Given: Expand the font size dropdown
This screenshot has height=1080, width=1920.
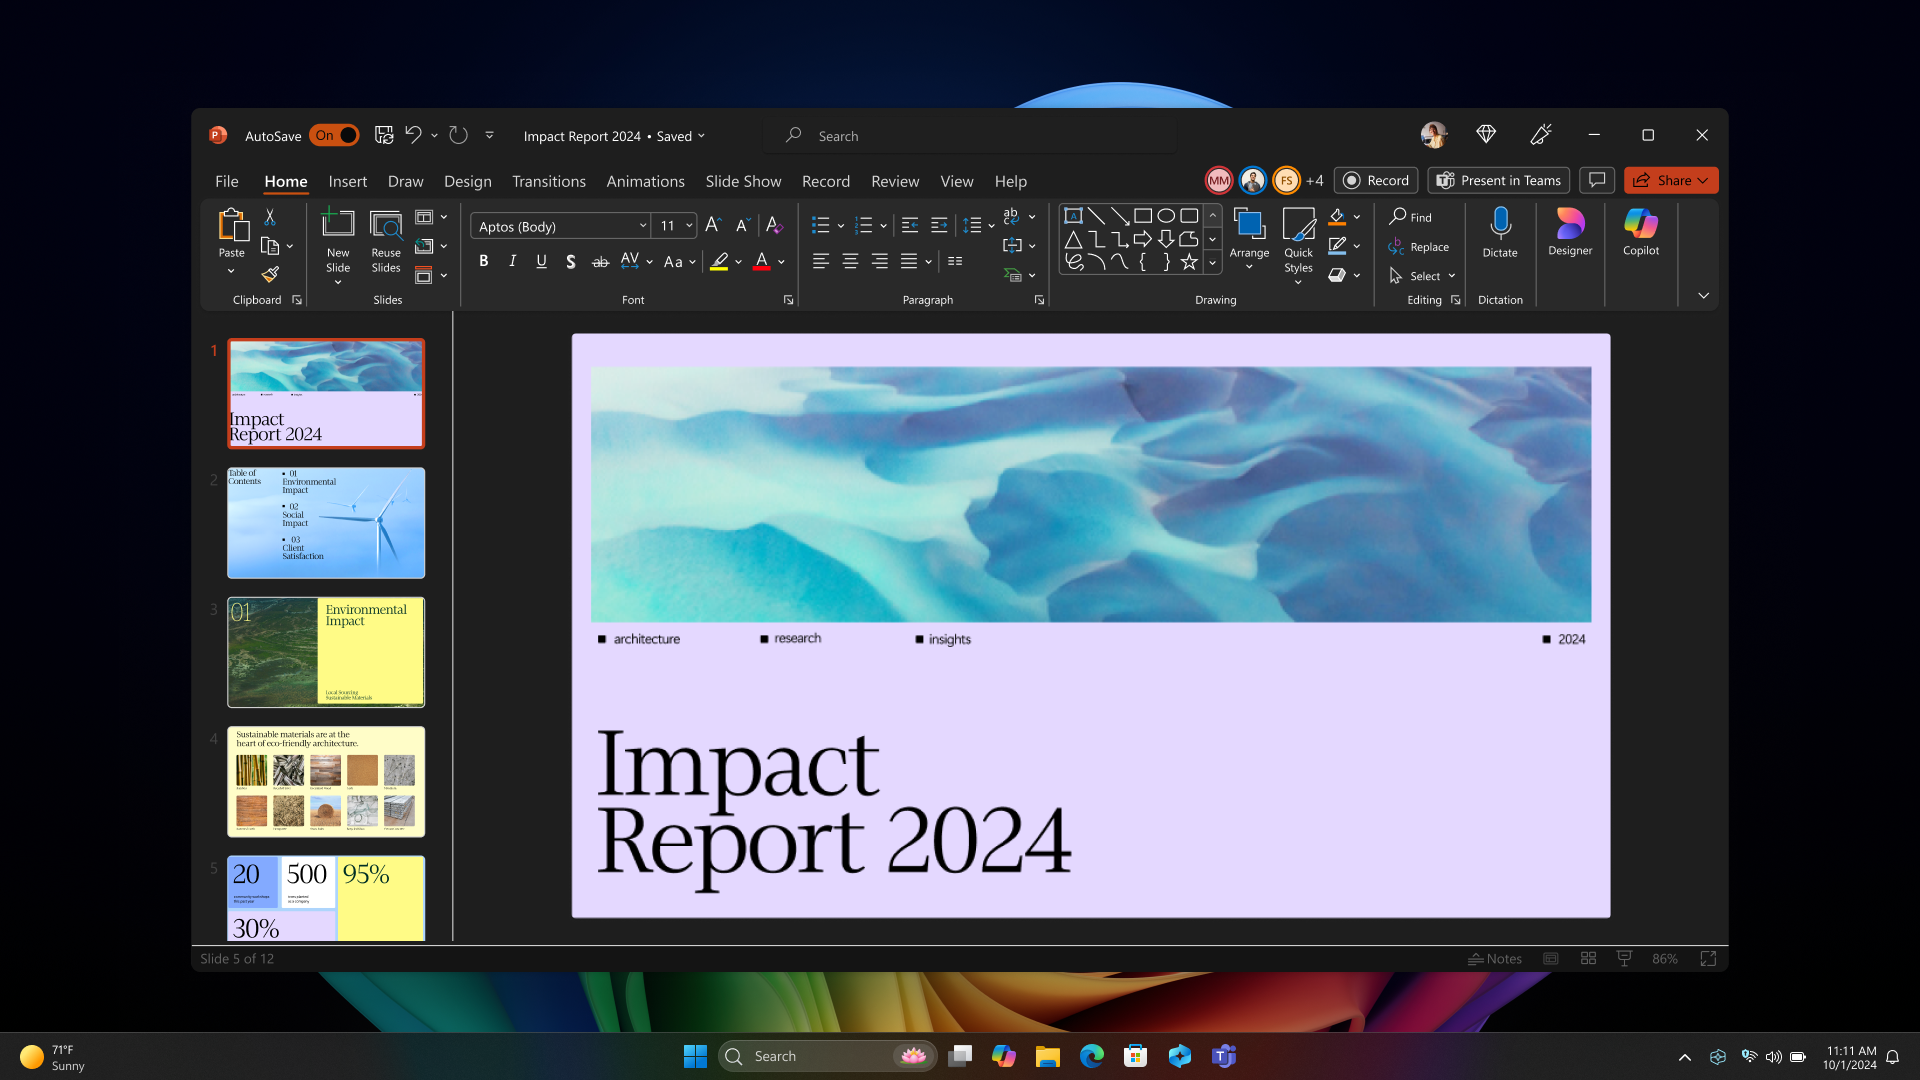Looking at the screenshot, I should click(689, 227).
